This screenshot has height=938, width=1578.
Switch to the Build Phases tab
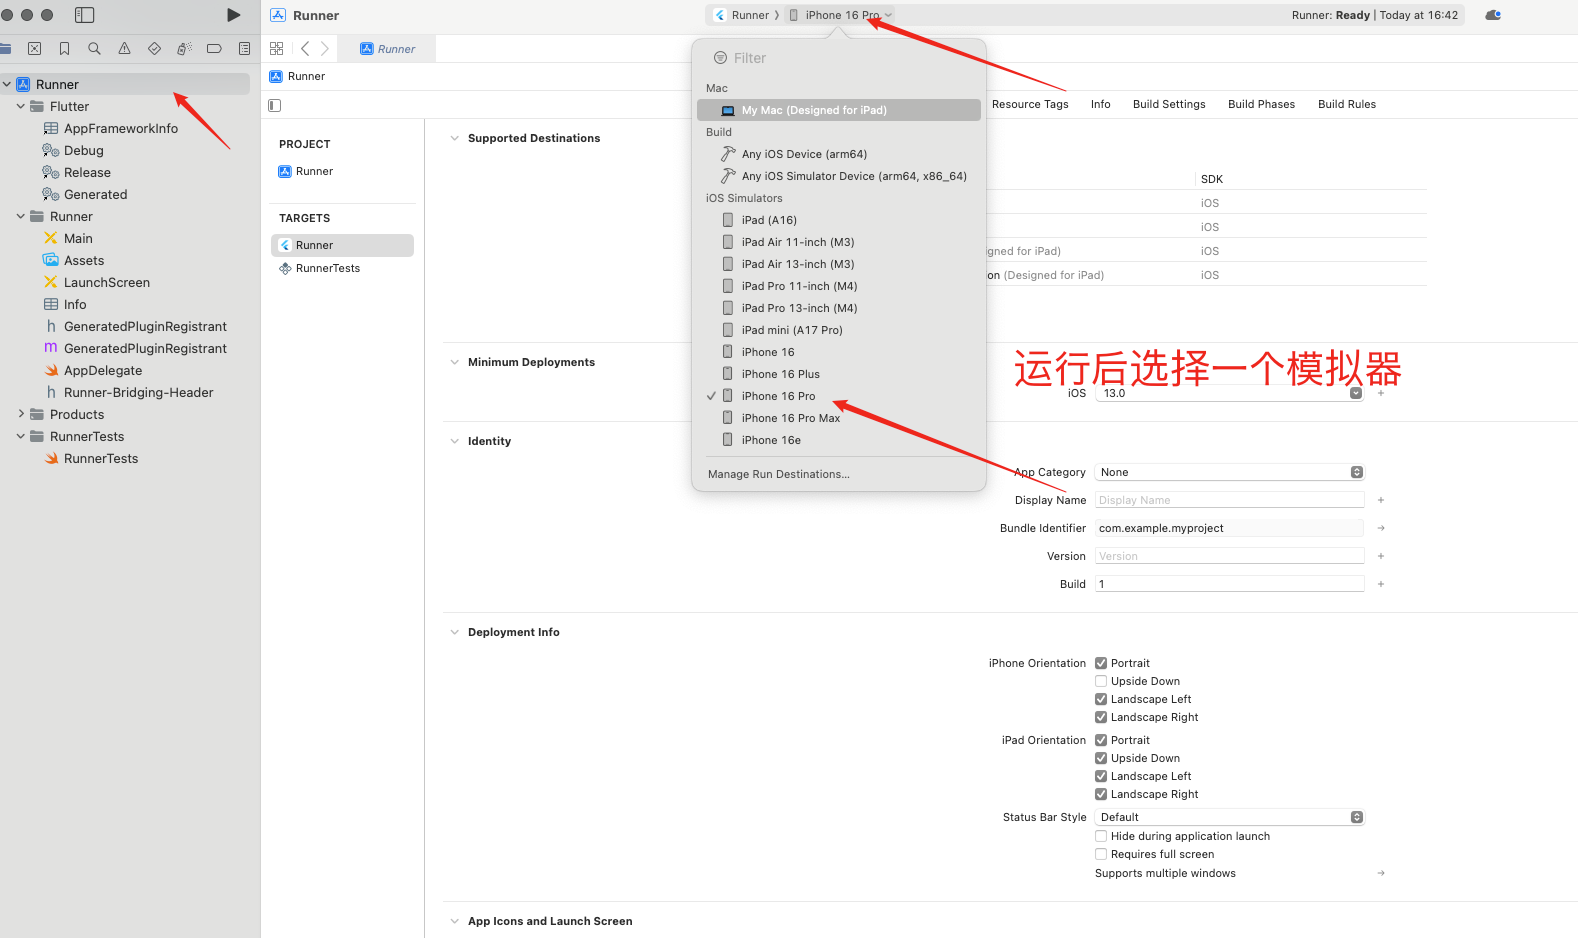point(1261,104)
